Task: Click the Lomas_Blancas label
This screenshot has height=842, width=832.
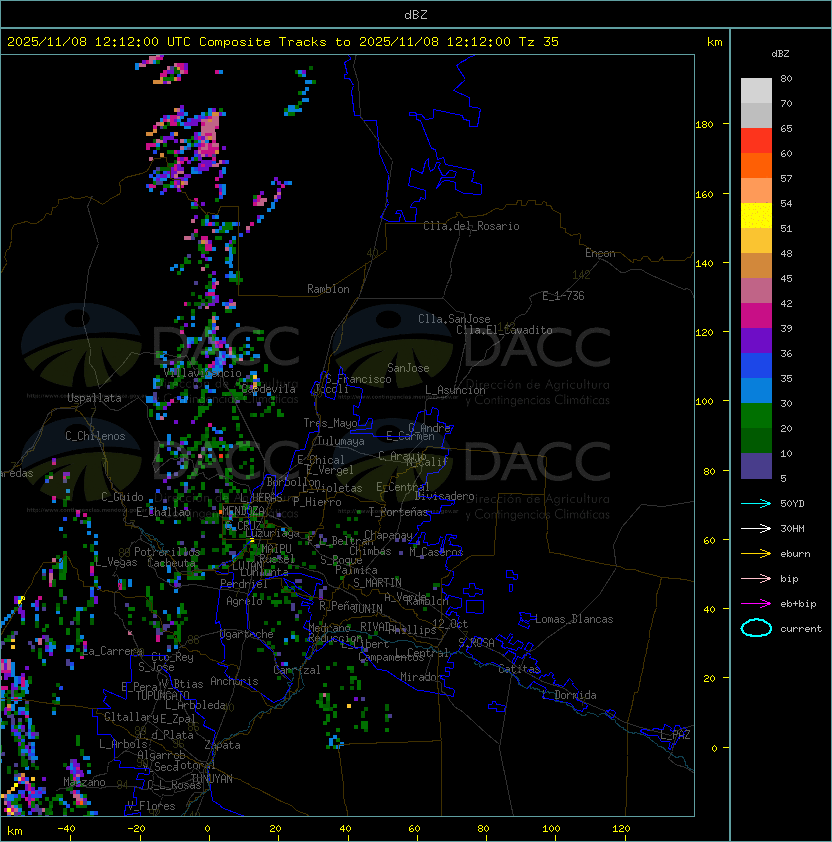Action: pyautogui.click(x=574, y=619)
